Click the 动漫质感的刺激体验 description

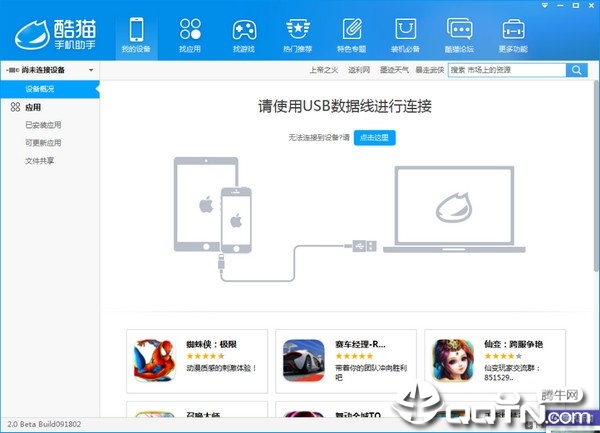(221, 368)
